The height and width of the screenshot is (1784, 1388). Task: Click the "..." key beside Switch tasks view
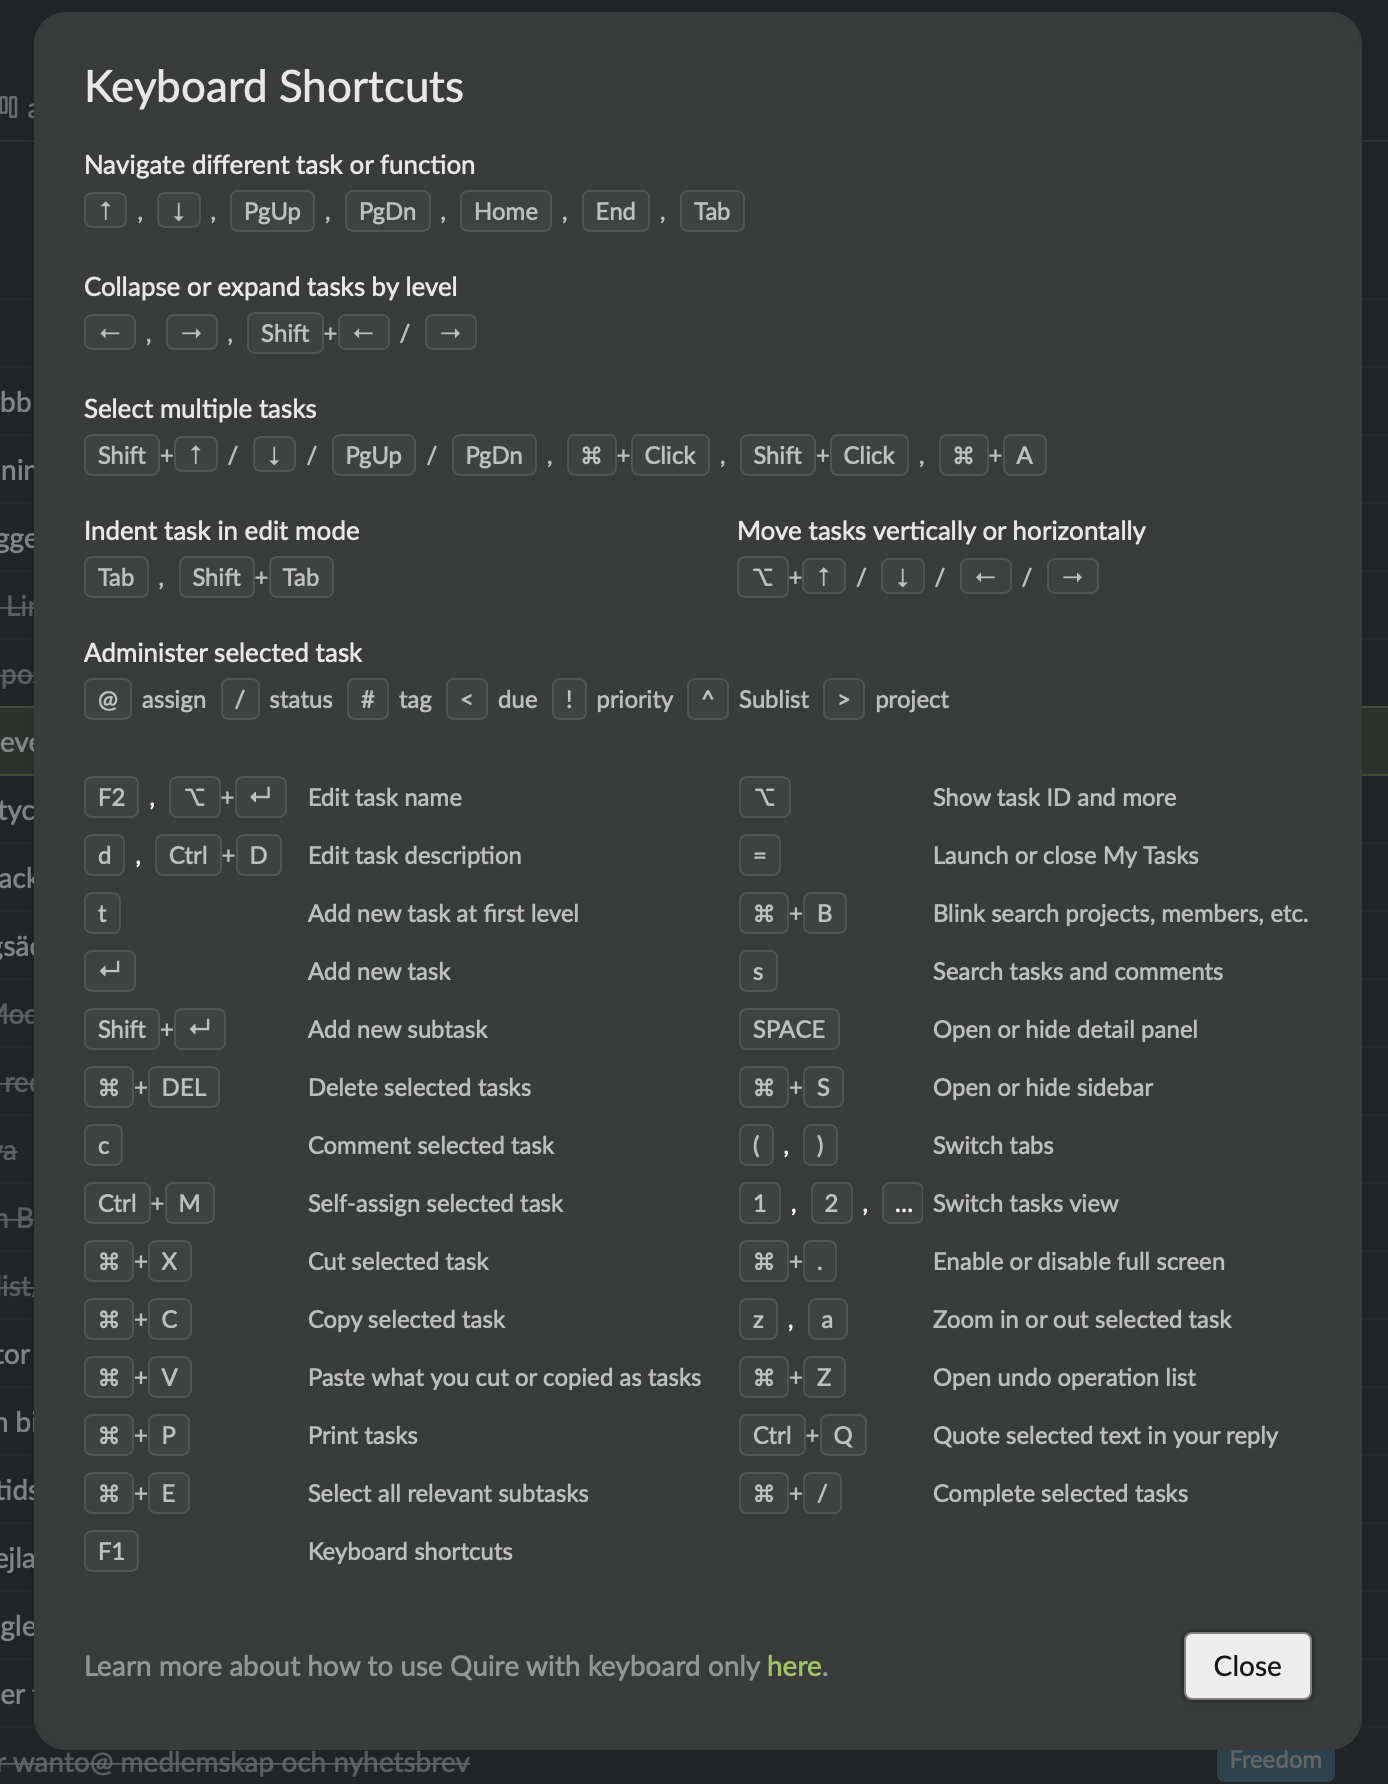click(903, 1203)
